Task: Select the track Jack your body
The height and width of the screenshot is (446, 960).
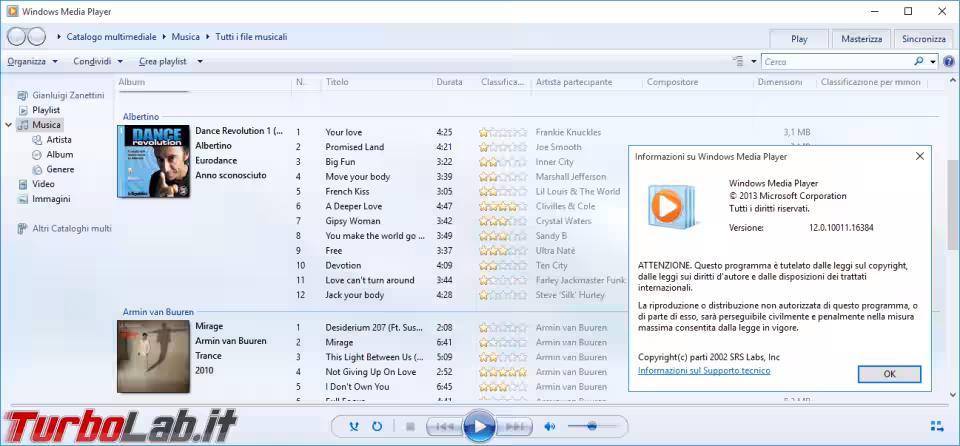Action: 354,295
